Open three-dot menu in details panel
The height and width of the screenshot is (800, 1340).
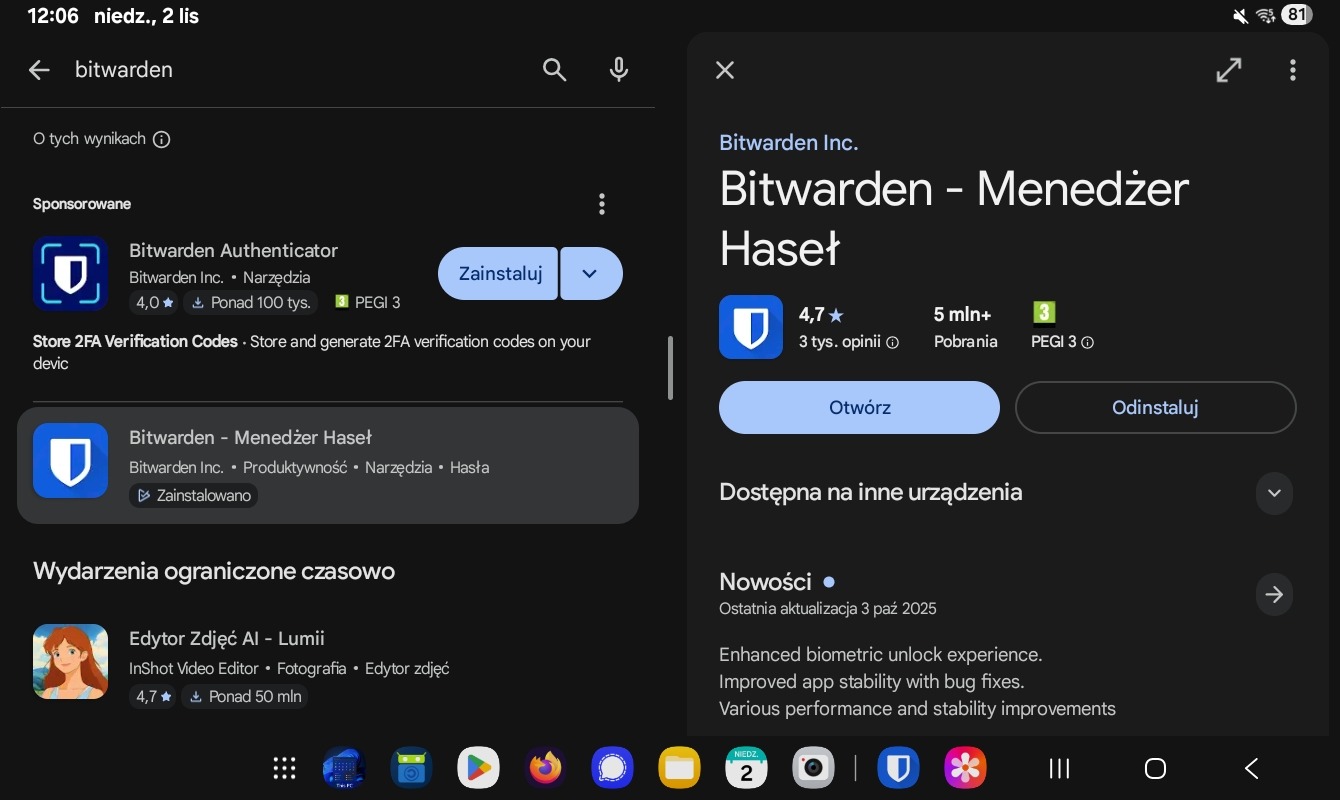point(1292,69)
